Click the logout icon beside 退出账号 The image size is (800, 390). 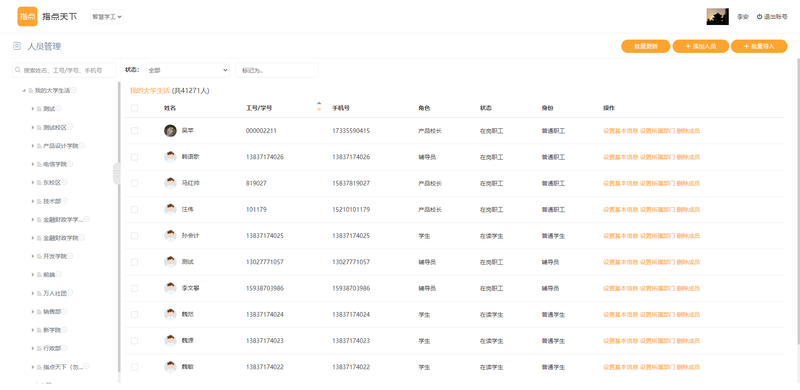click(759, 17)
